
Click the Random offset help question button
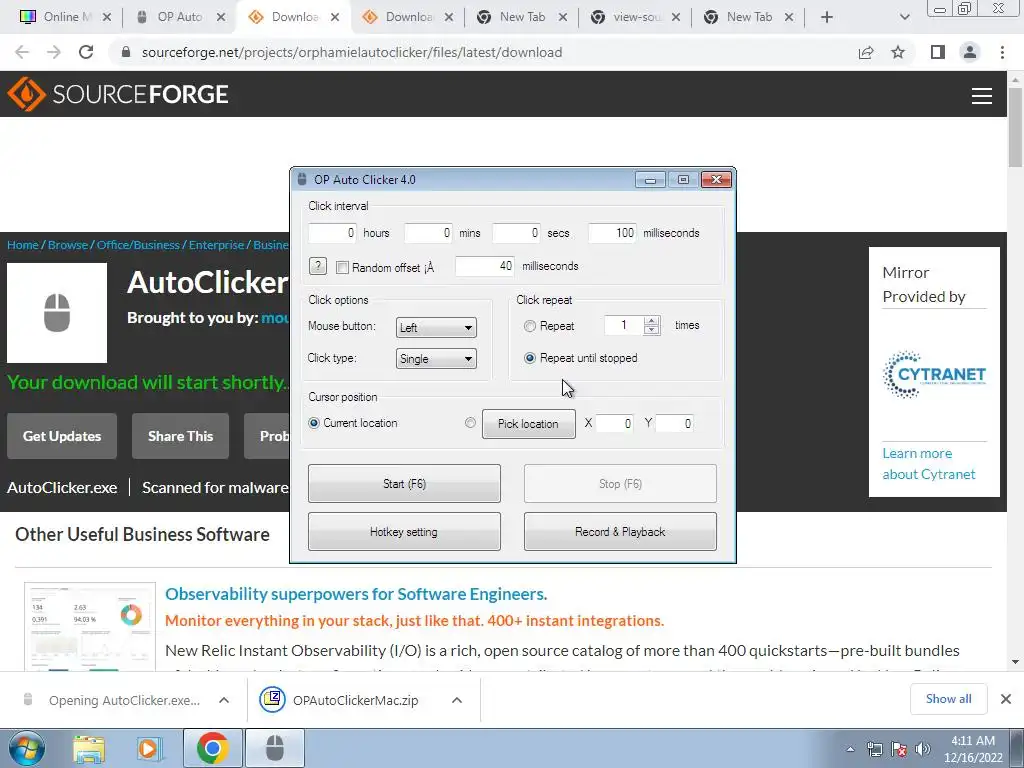pyautogui.click(x=317, y=266)
